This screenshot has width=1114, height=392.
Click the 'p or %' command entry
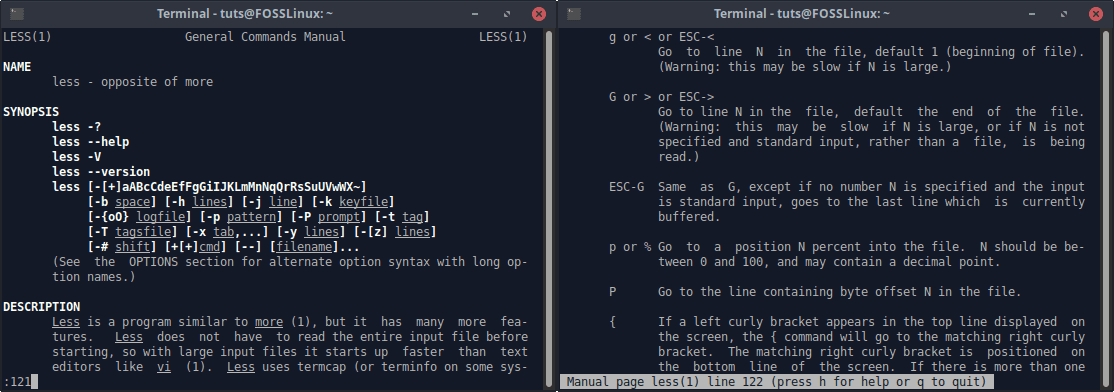630,247
